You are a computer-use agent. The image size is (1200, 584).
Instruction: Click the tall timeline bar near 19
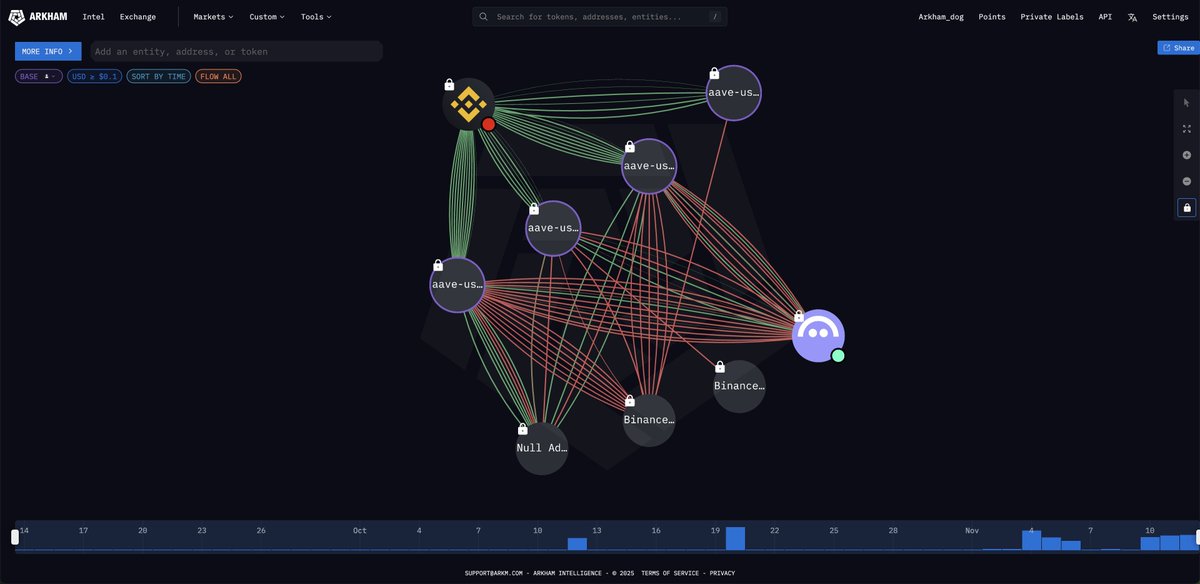click(x=735, y=538)
